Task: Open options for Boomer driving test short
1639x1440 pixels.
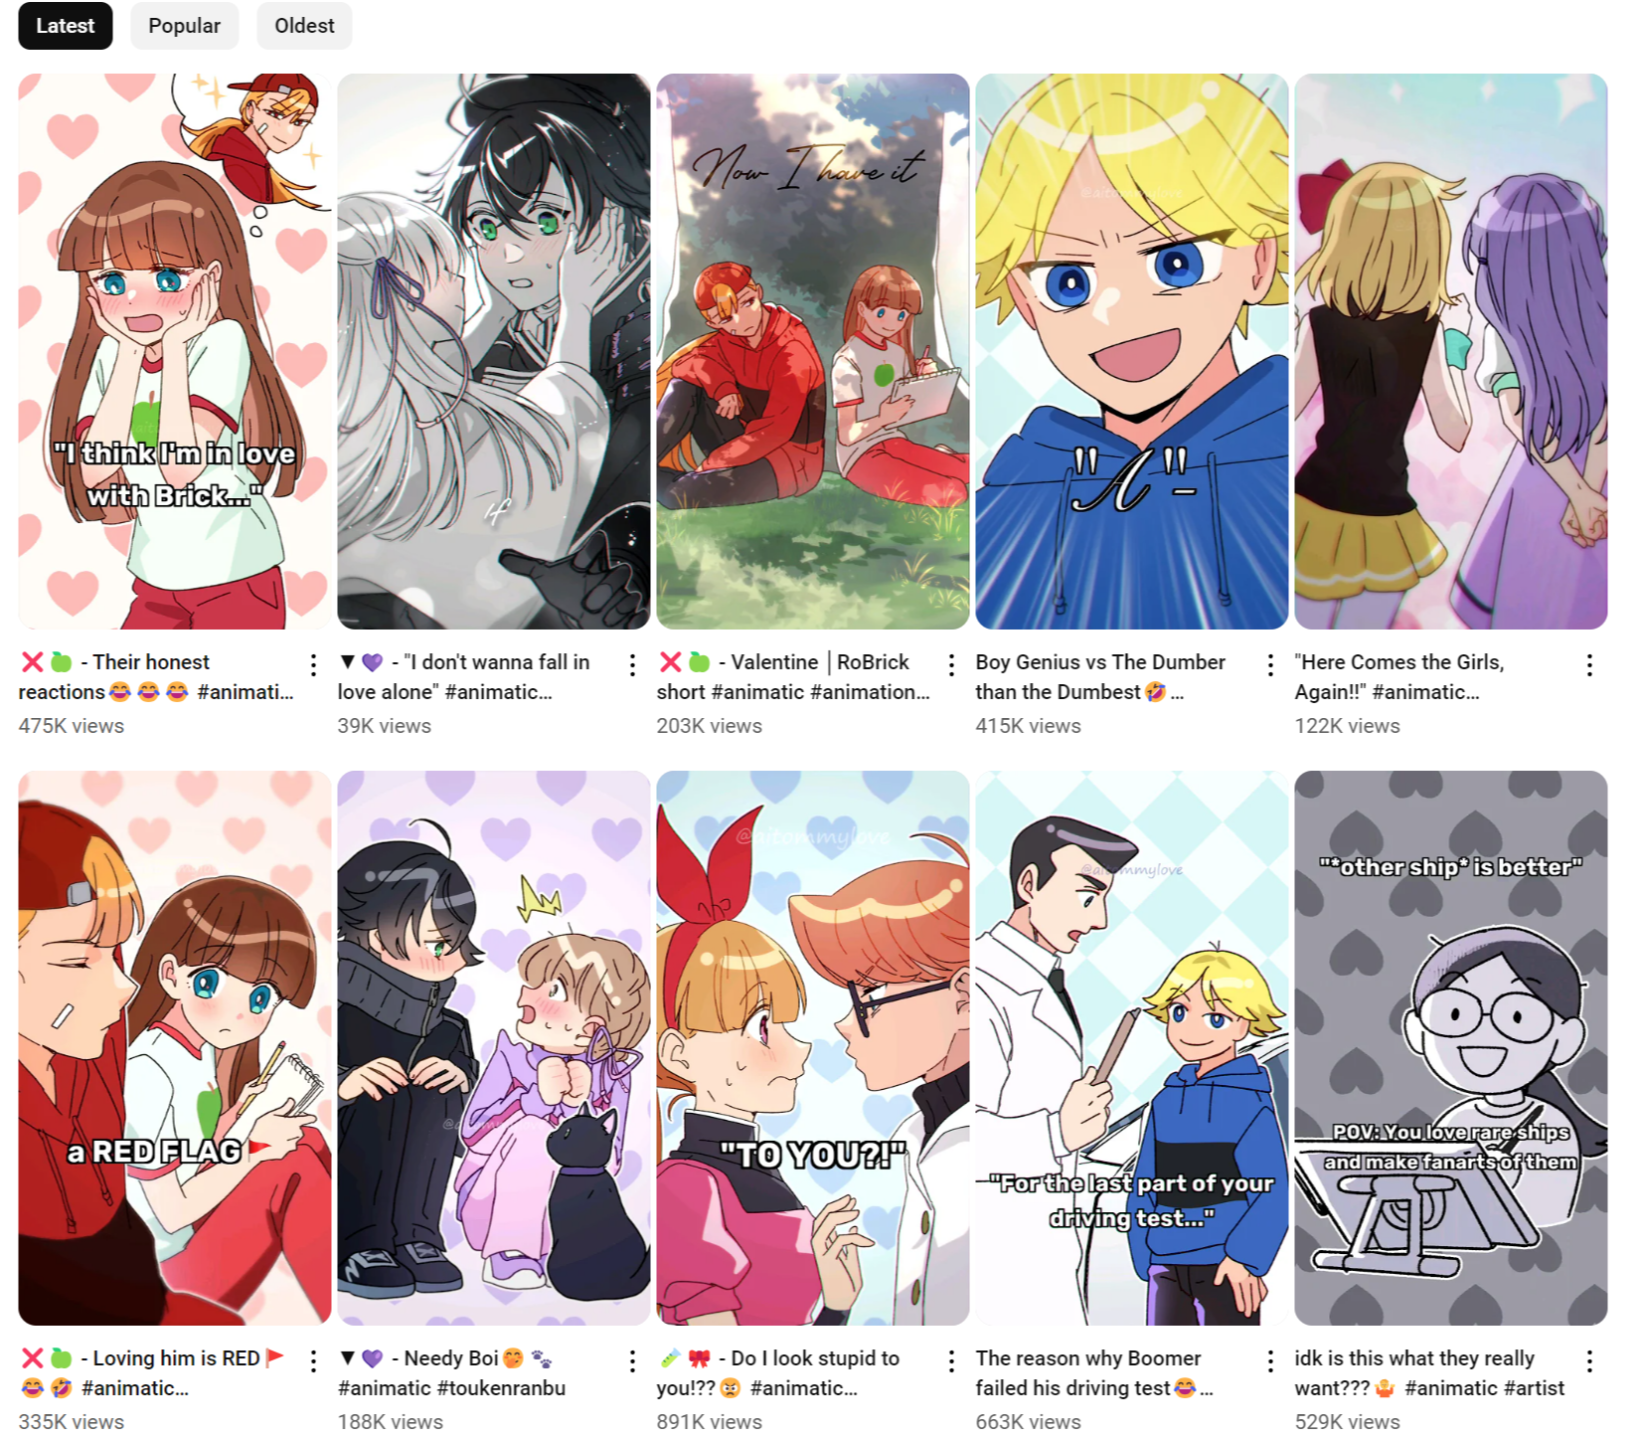Action: tap(1270, 1361)
